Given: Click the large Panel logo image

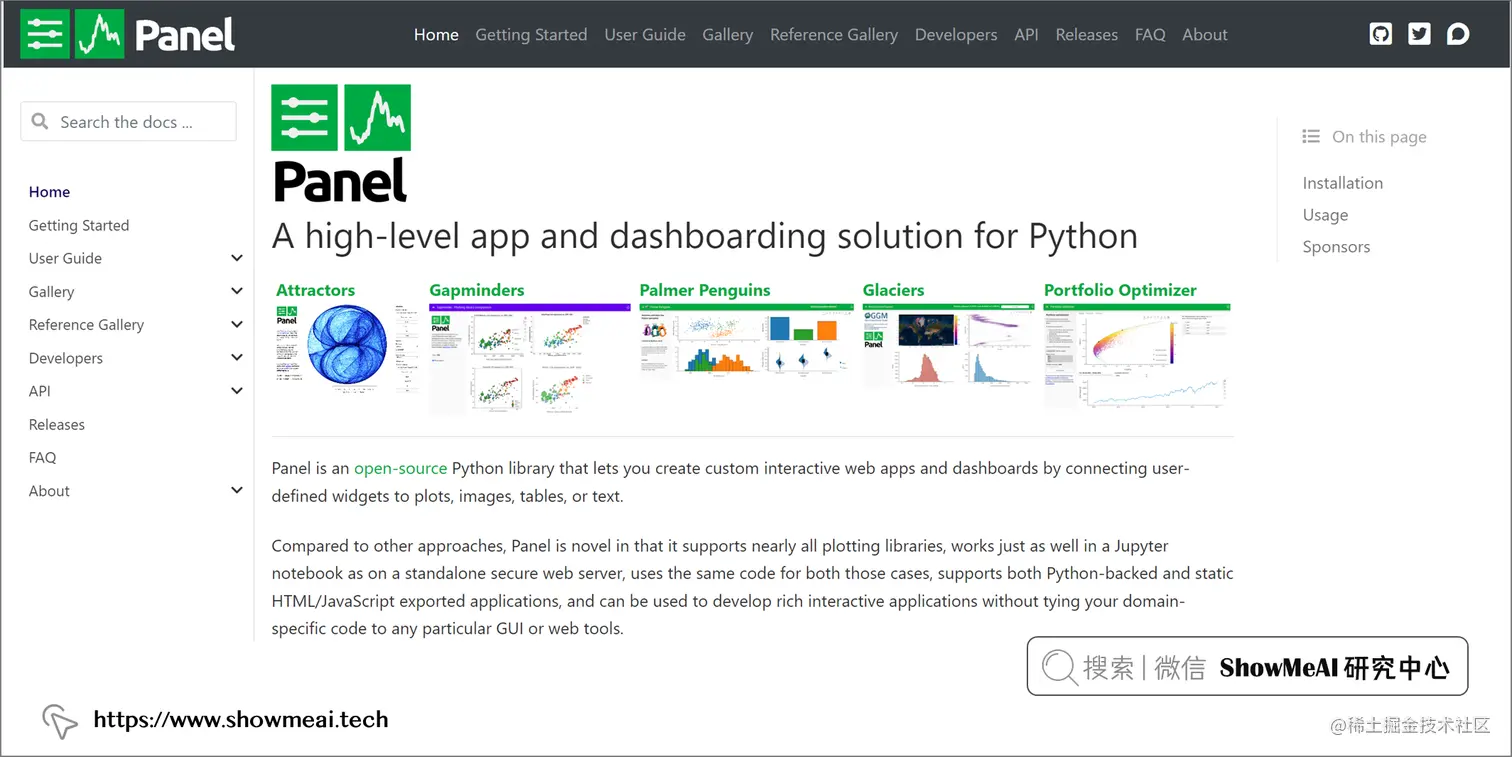Looking at the screenshot, I should tap(341, 143).
